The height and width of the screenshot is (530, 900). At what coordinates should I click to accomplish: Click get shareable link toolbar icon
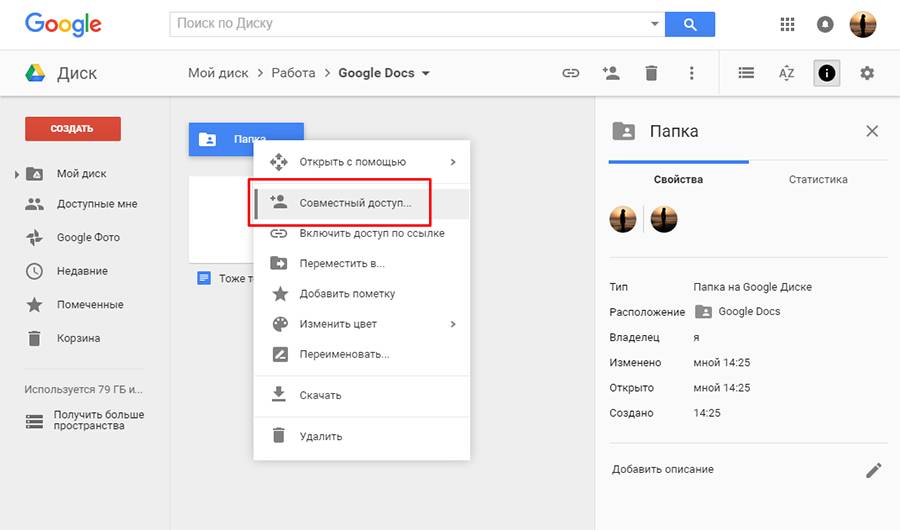point(571,73)
